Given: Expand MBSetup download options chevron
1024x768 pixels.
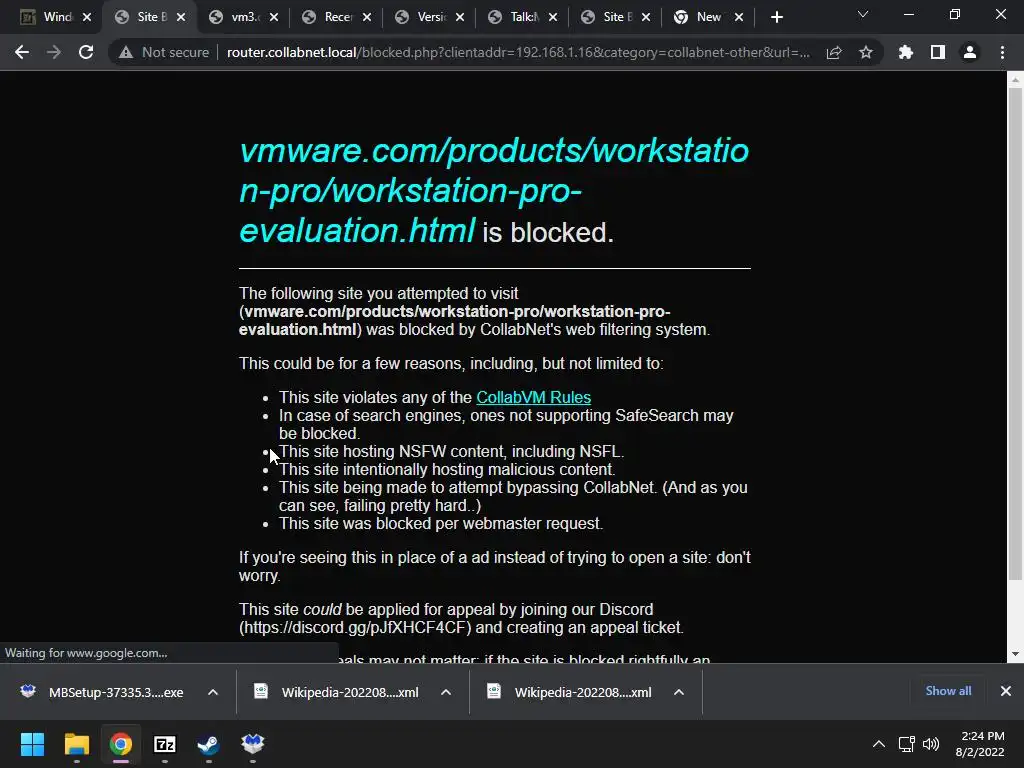Looking at the screenshot, I should [x=213, y=692].
